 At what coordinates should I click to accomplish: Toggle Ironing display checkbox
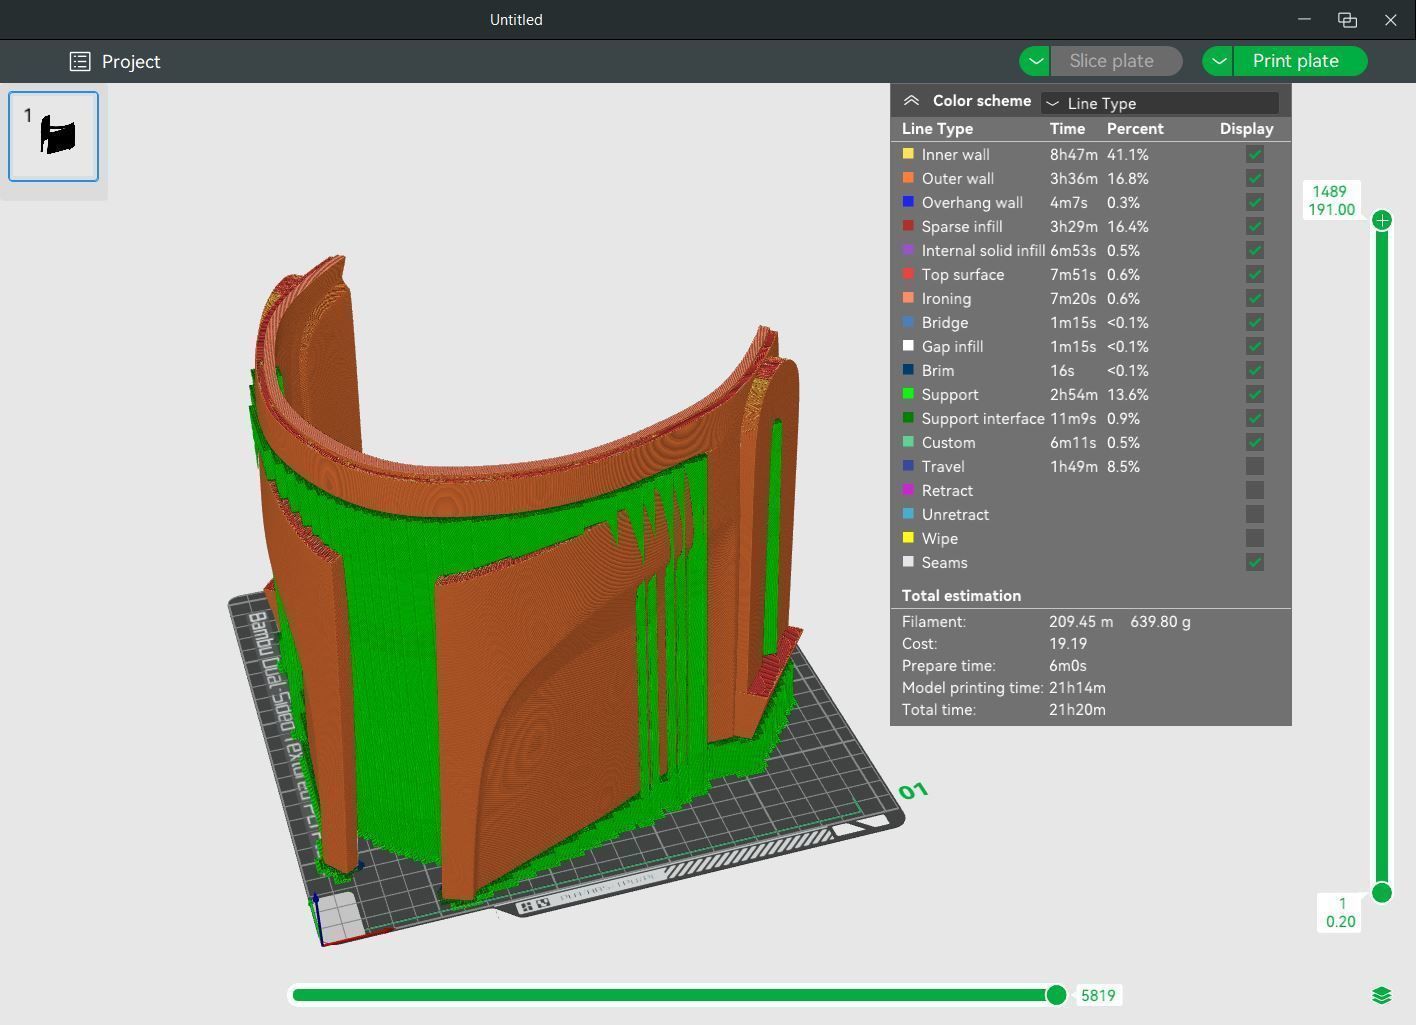pyautogui.click(x=1255, y=298)
